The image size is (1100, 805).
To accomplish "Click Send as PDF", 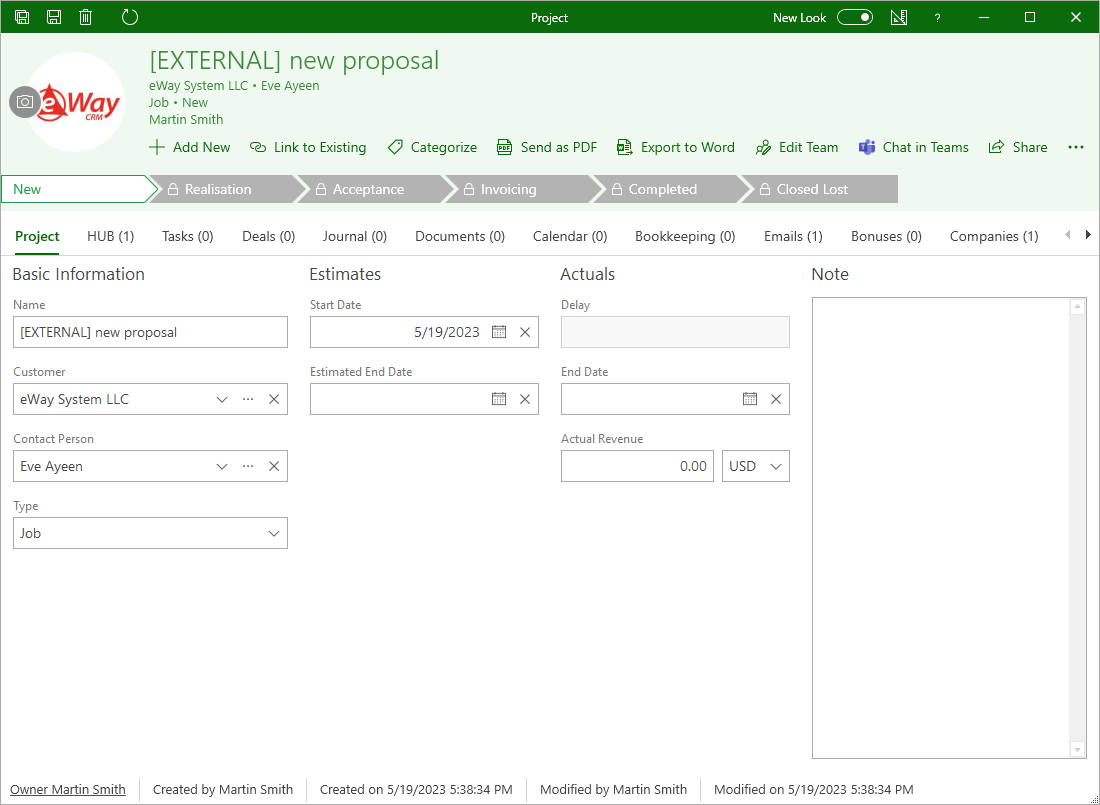I will coord(547,147).
